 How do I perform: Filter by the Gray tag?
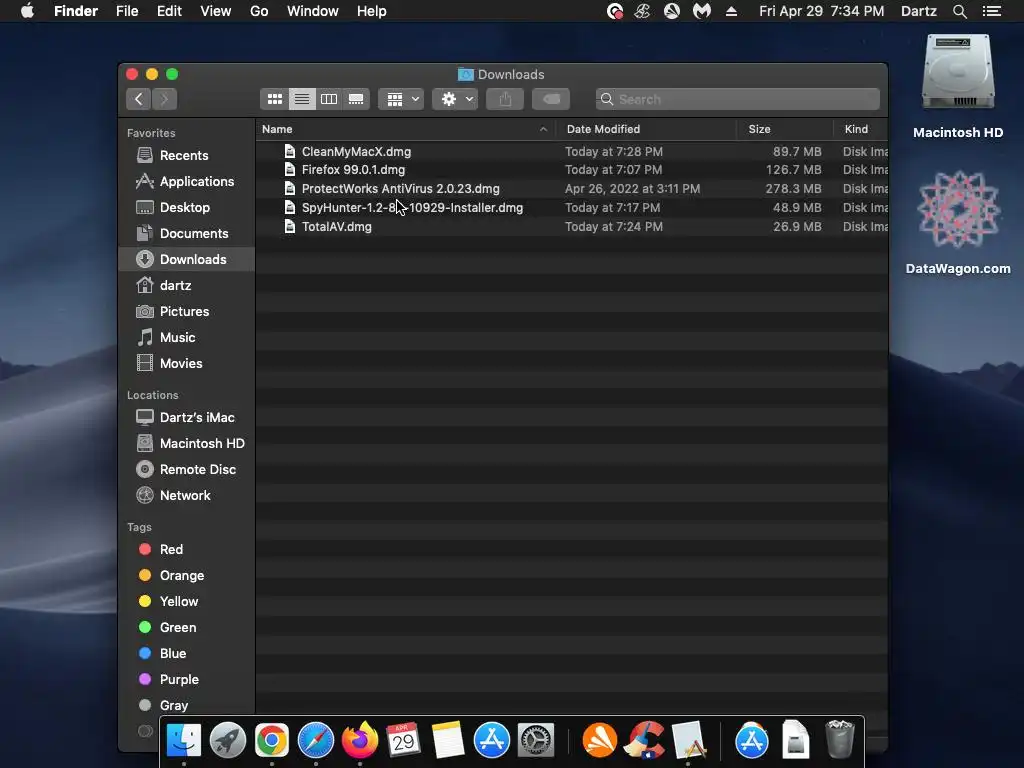click(186, 705)
